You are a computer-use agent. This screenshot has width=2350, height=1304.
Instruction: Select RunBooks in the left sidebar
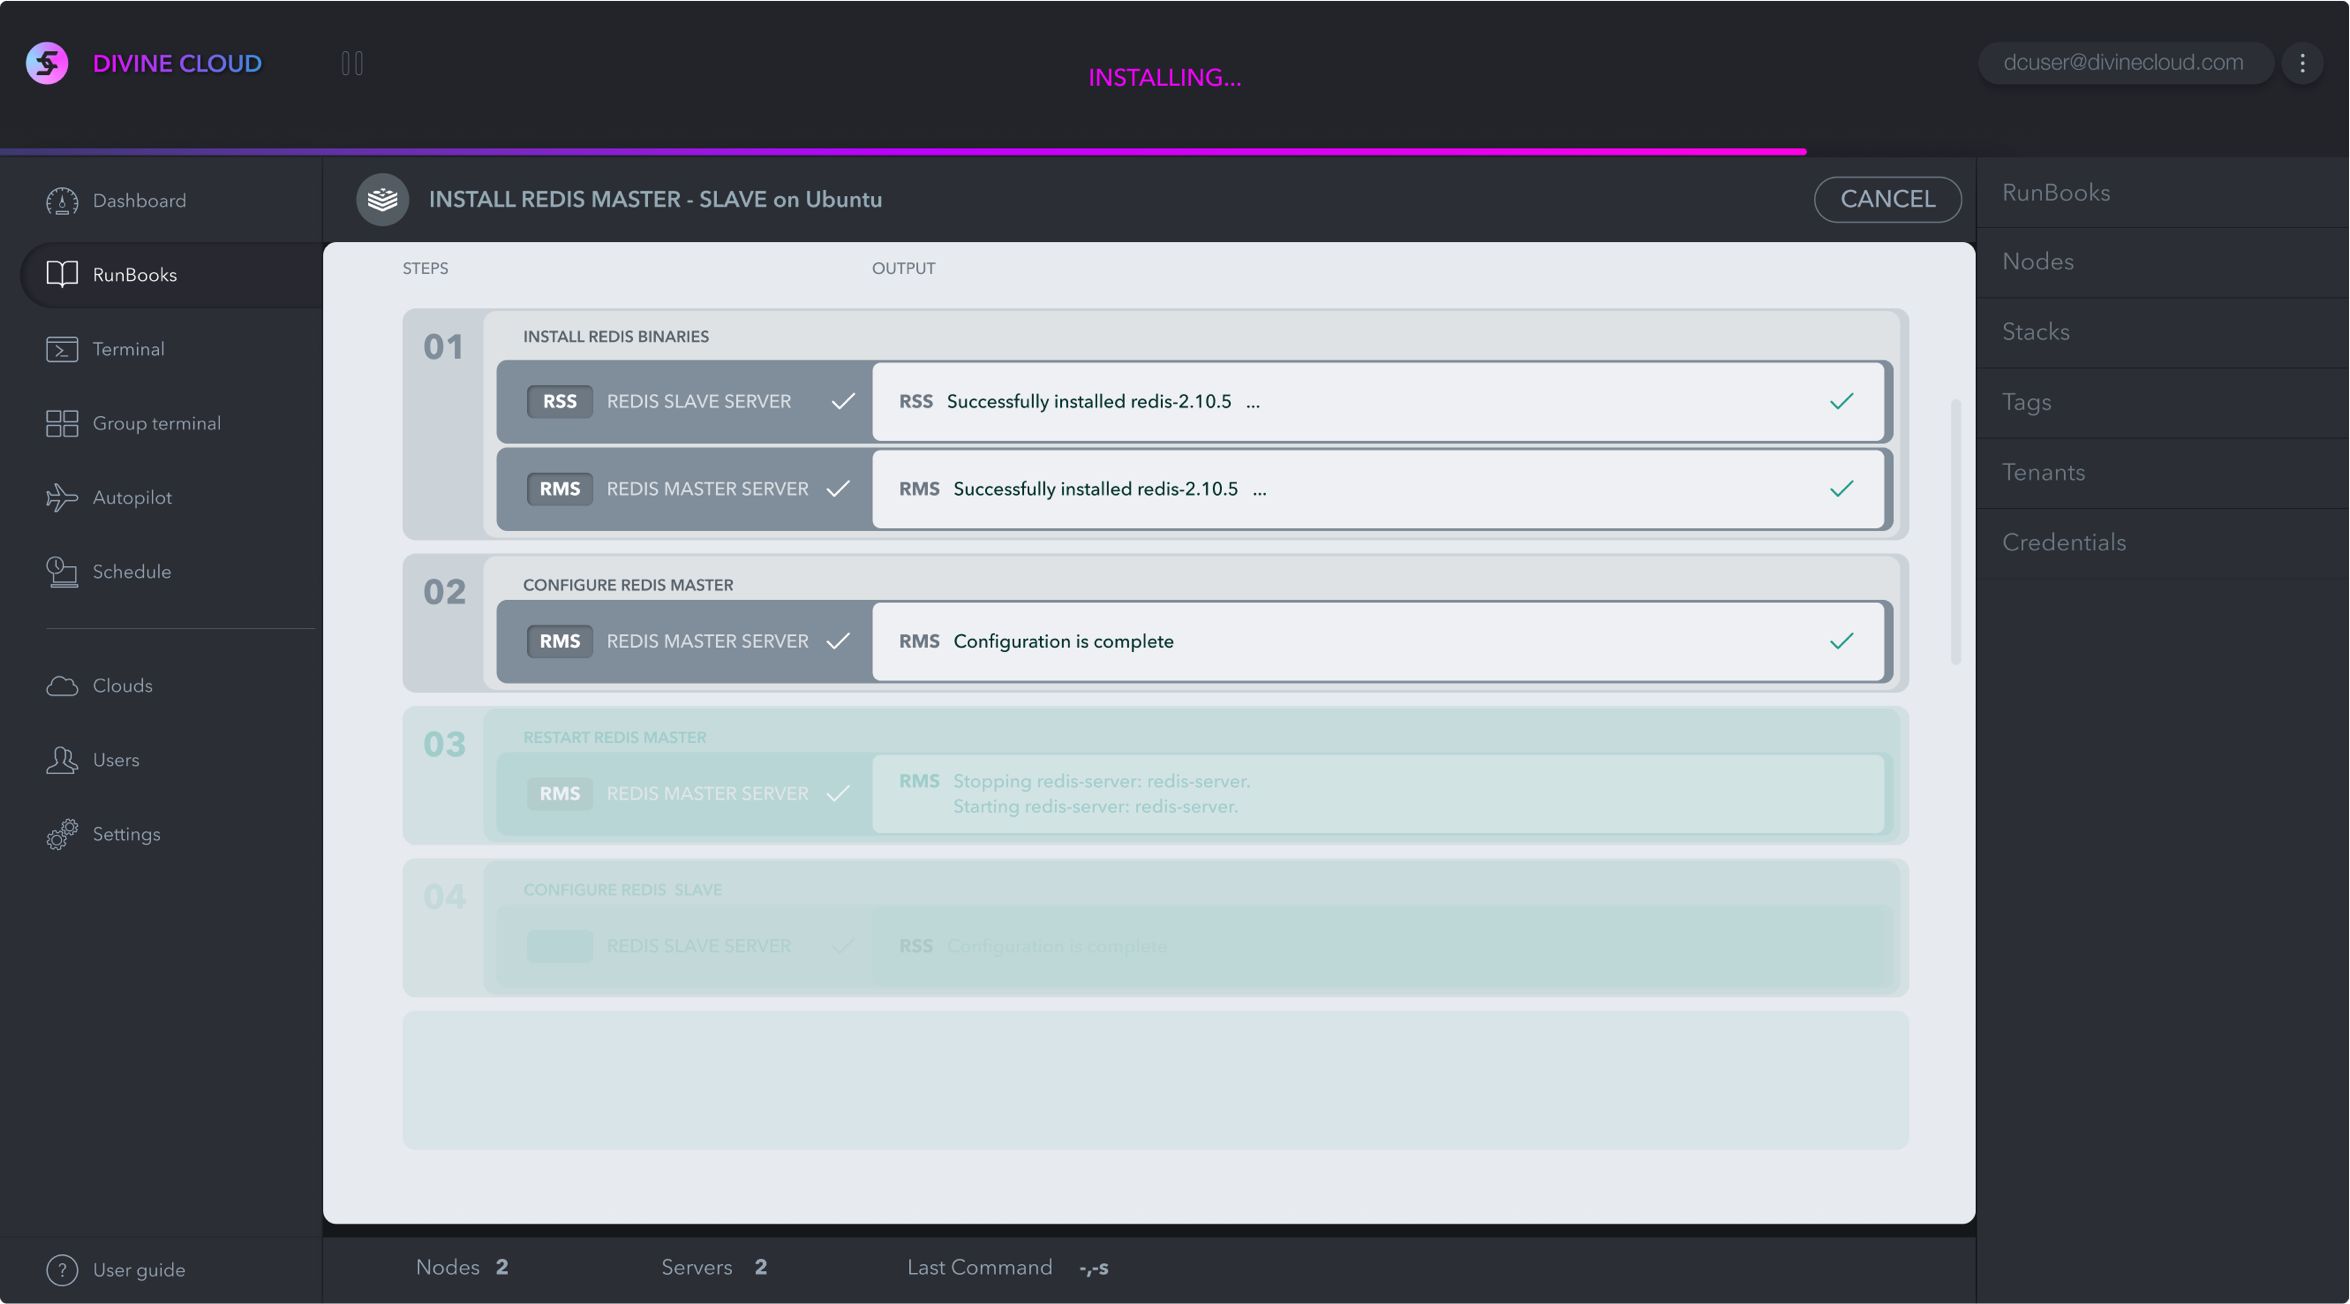[x=134, y=275]
